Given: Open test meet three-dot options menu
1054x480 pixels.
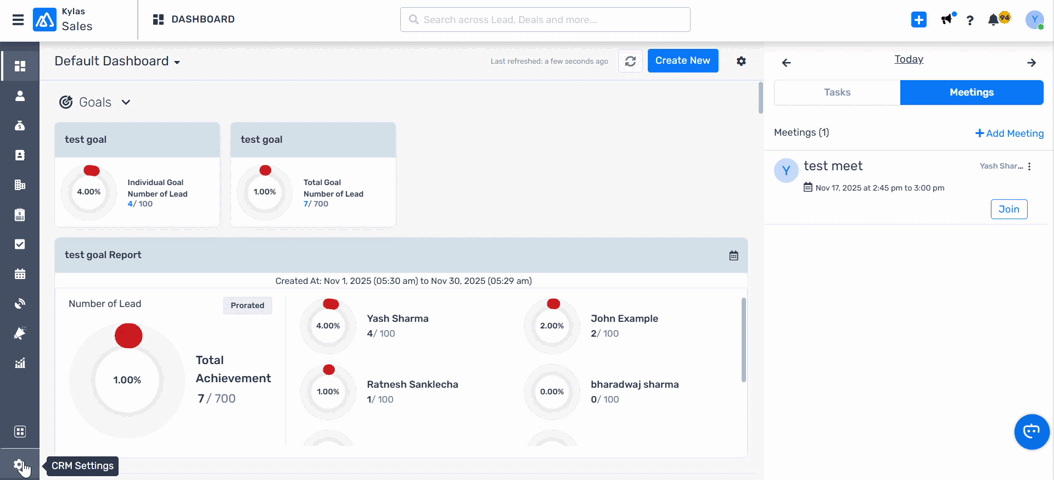Looking at the screenshot, I should coord(1029,167).
